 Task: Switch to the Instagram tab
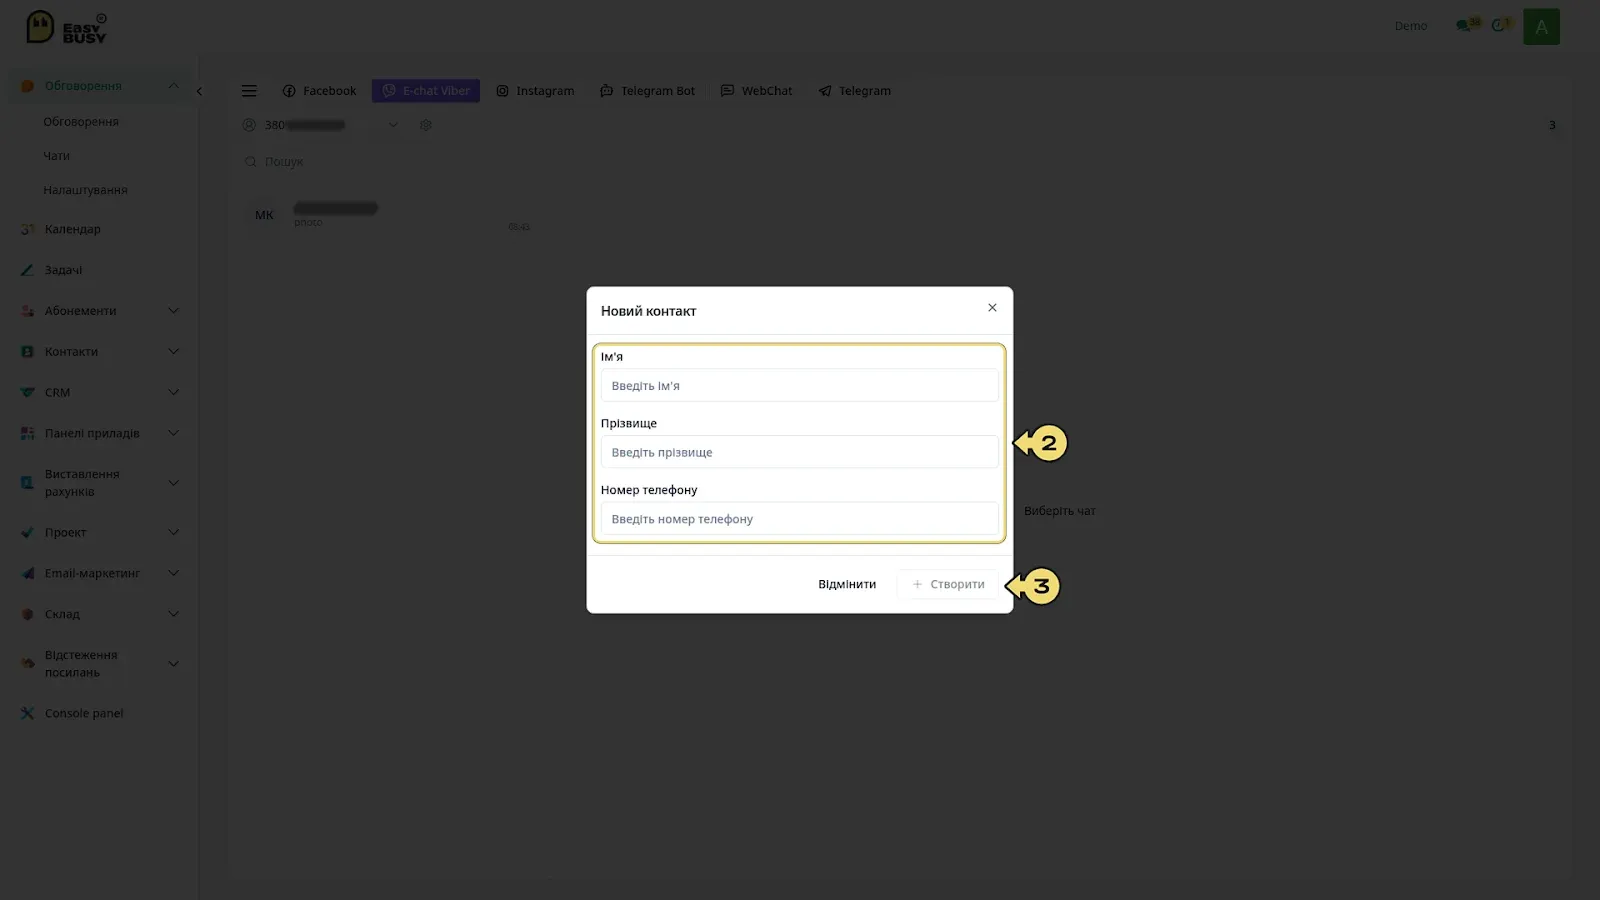[x=535, y=91]
